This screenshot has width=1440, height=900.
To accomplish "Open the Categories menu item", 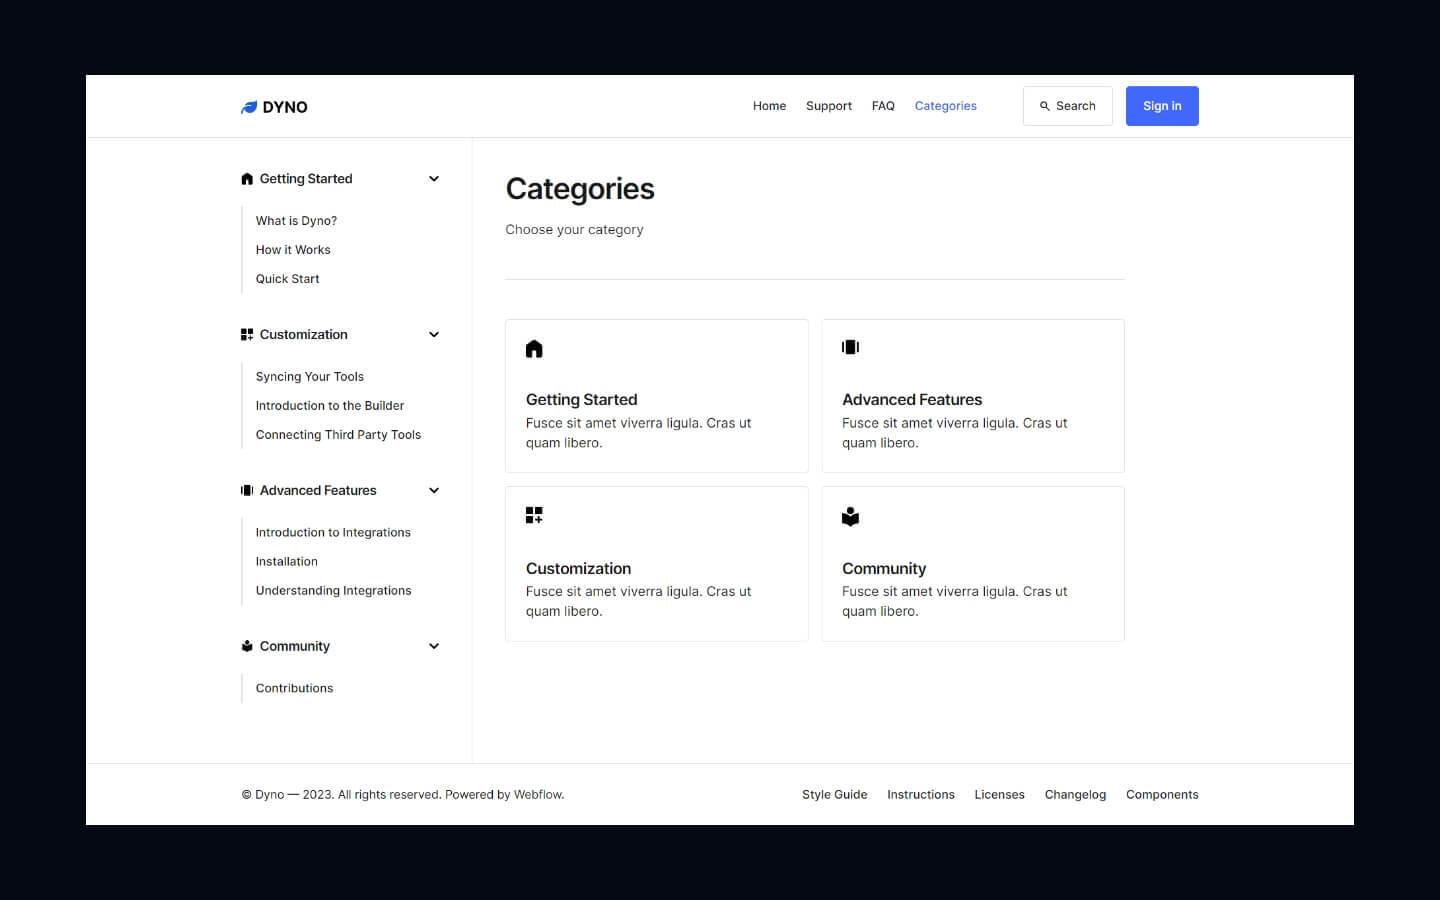I will (x=945, y=105).
